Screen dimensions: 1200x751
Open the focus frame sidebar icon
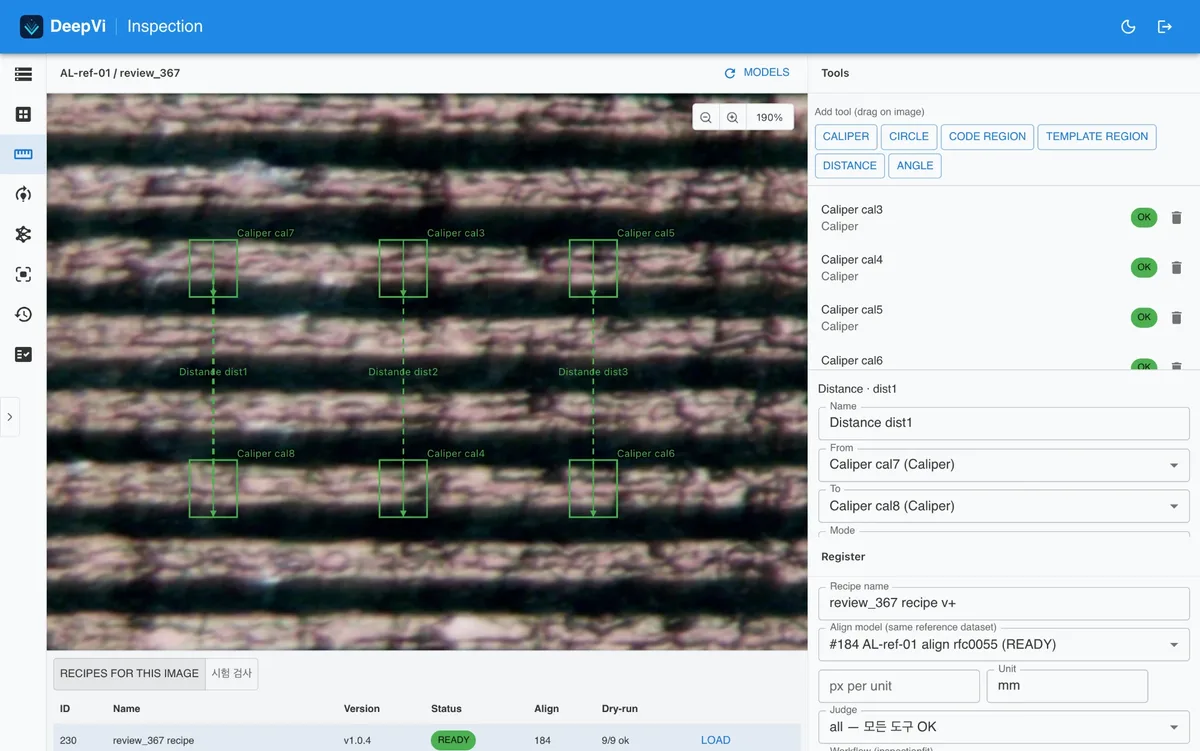click(x=23, y=274)
